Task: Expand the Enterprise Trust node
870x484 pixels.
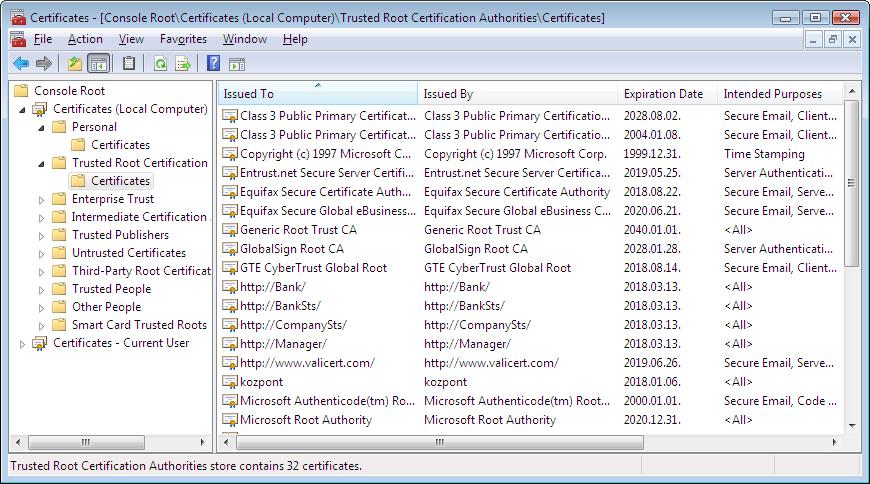Action: pos(41,200)
